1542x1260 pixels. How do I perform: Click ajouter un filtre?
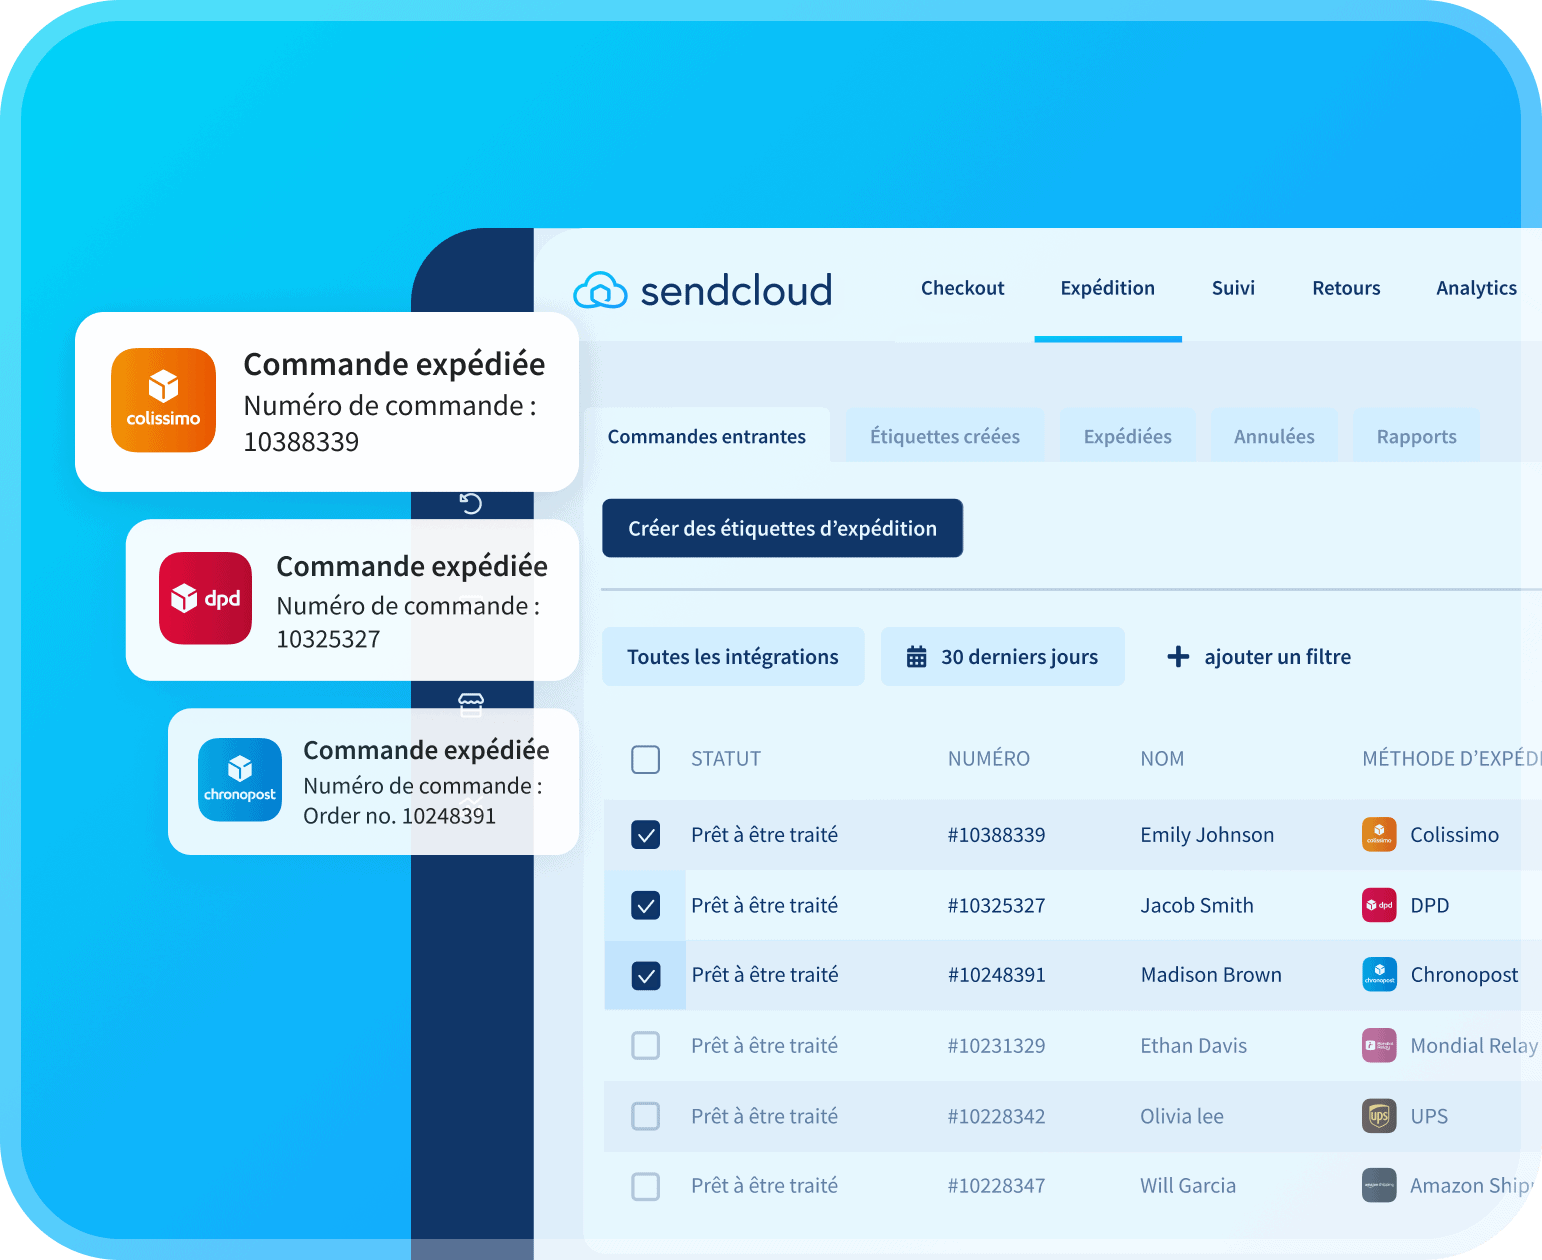point(1277,657)
